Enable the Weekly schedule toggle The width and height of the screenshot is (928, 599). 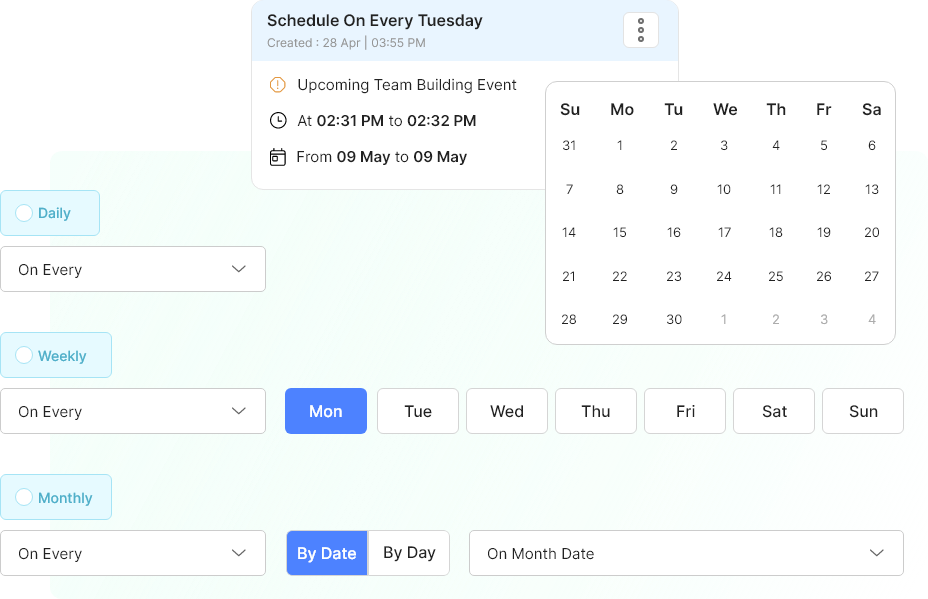(23, 355)
